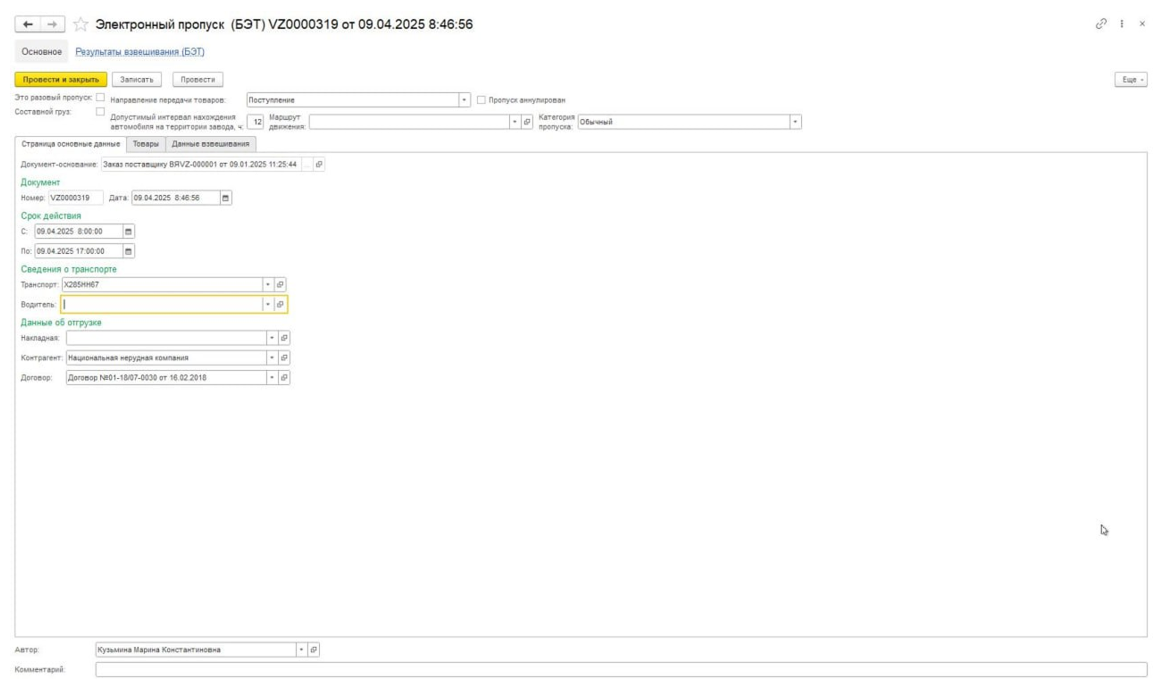Click 'Провести и закрыть' button
Screen dimensions: 1161x694
[61, 79]
